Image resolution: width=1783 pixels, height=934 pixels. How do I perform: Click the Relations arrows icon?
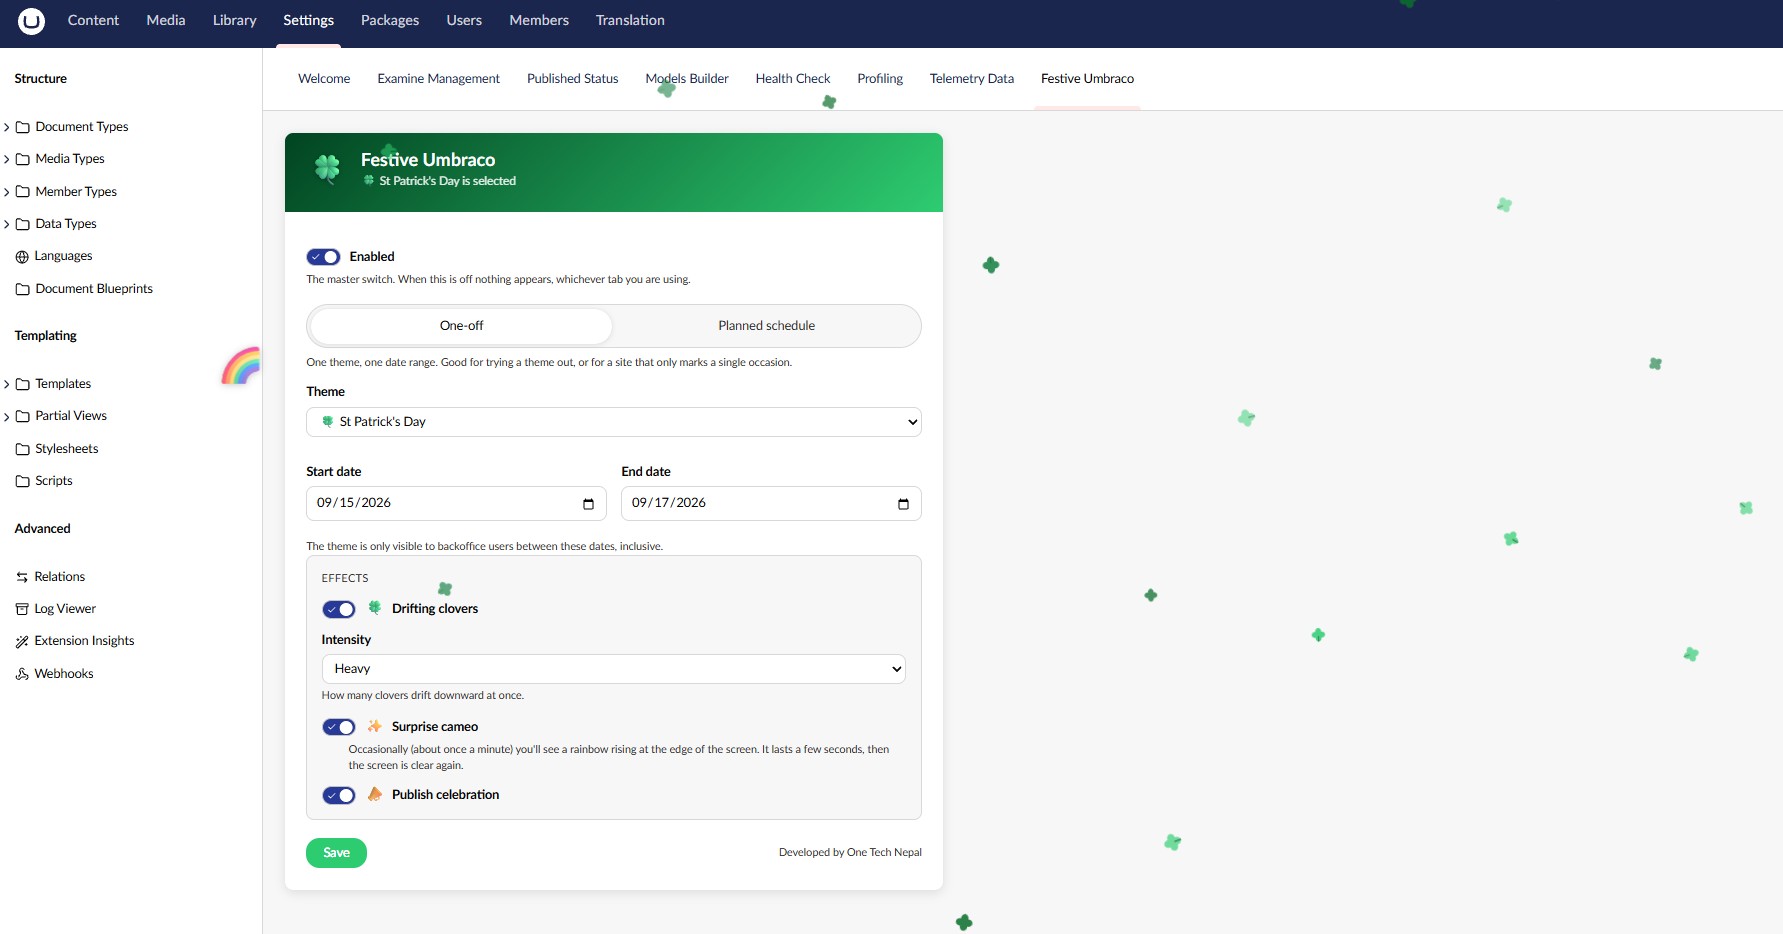[x=22, y=577]
